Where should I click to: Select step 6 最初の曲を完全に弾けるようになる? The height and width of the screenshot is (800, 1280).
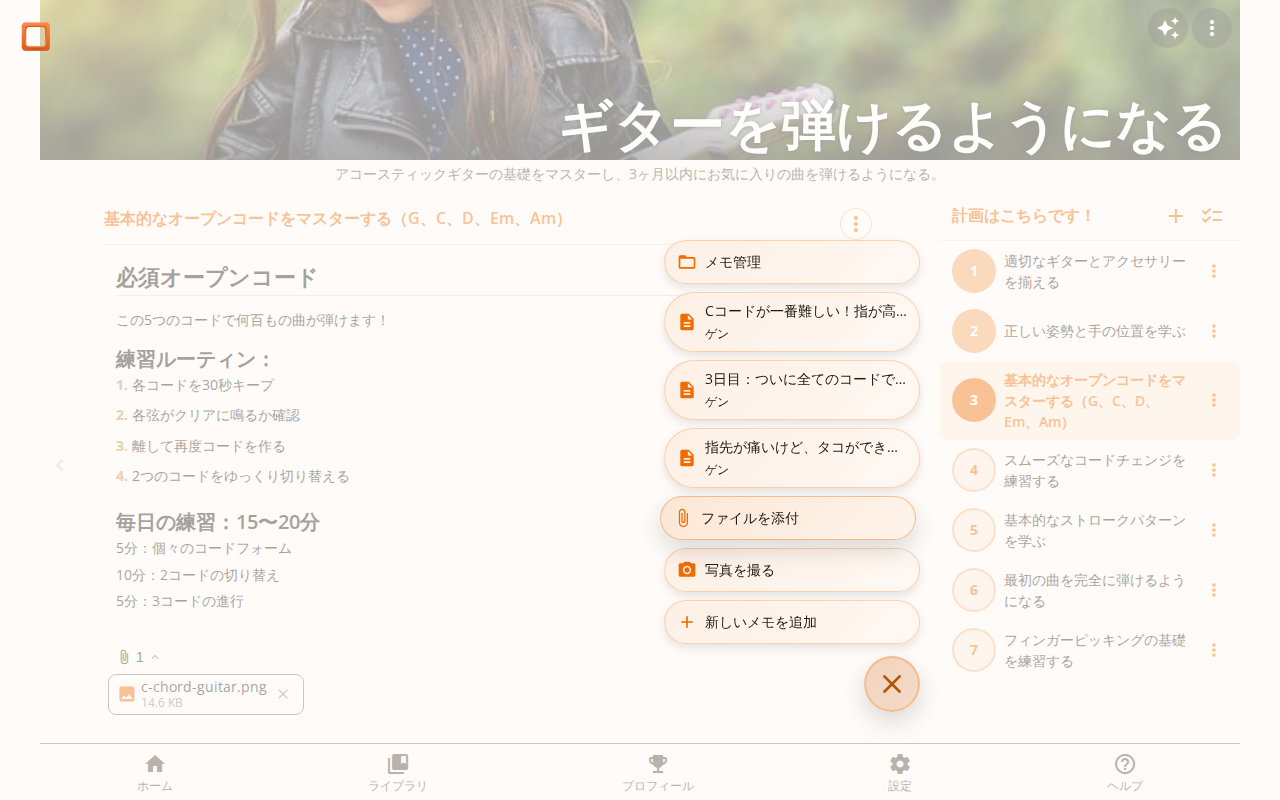click(1090, 590)
